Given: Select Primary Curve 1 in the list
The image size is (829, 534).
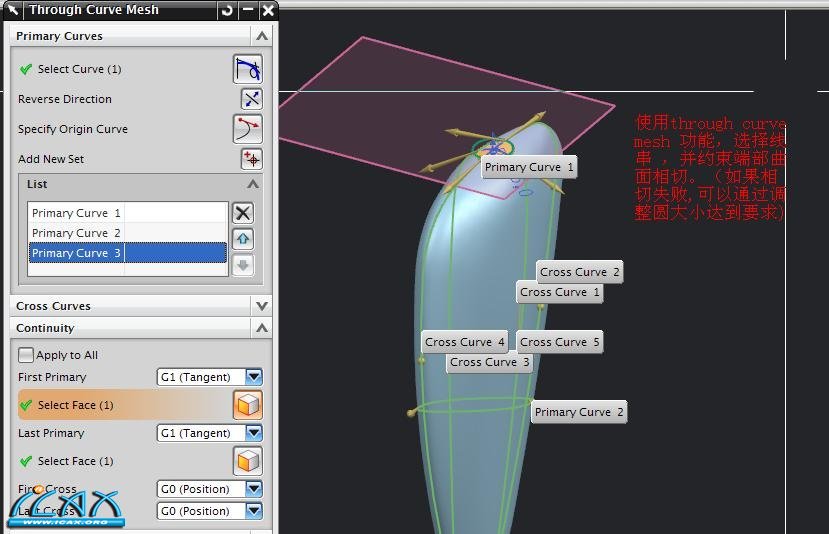Looking at the screenshot, I should (76, 213).
